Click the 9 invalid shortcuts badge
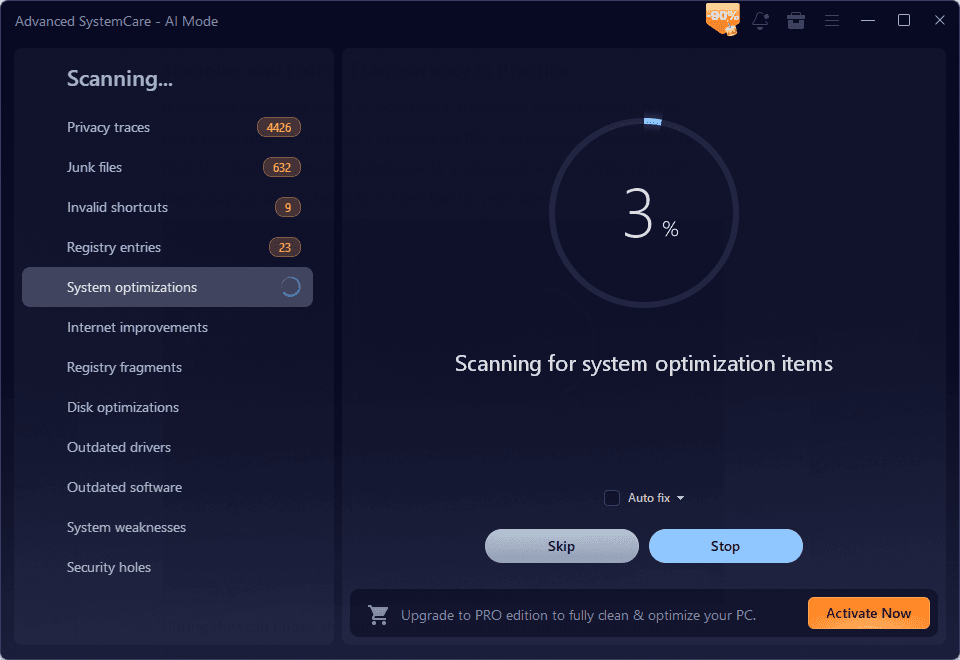This screenshot has width=960, height=660. [x=288, y=207]
